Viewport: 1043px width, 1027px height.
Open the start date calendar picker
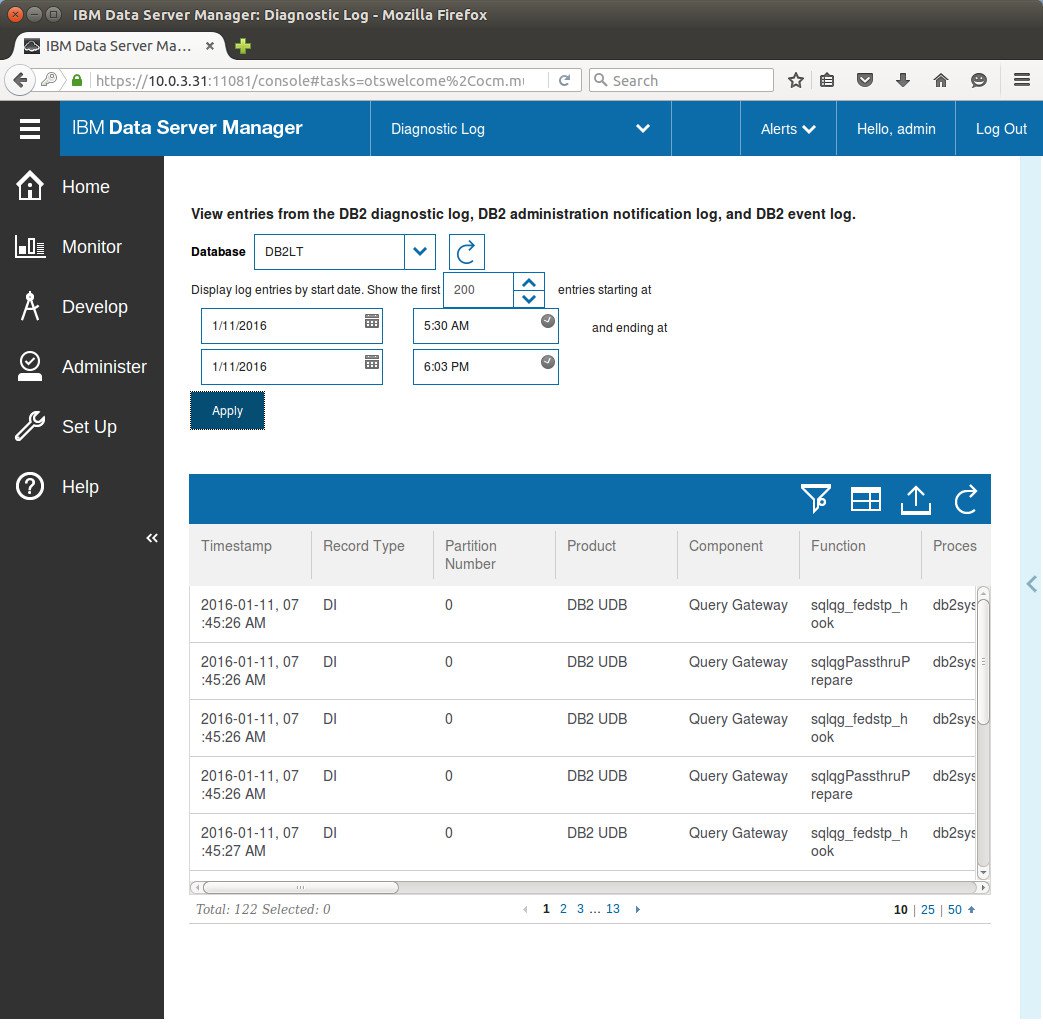coord(372,321)
